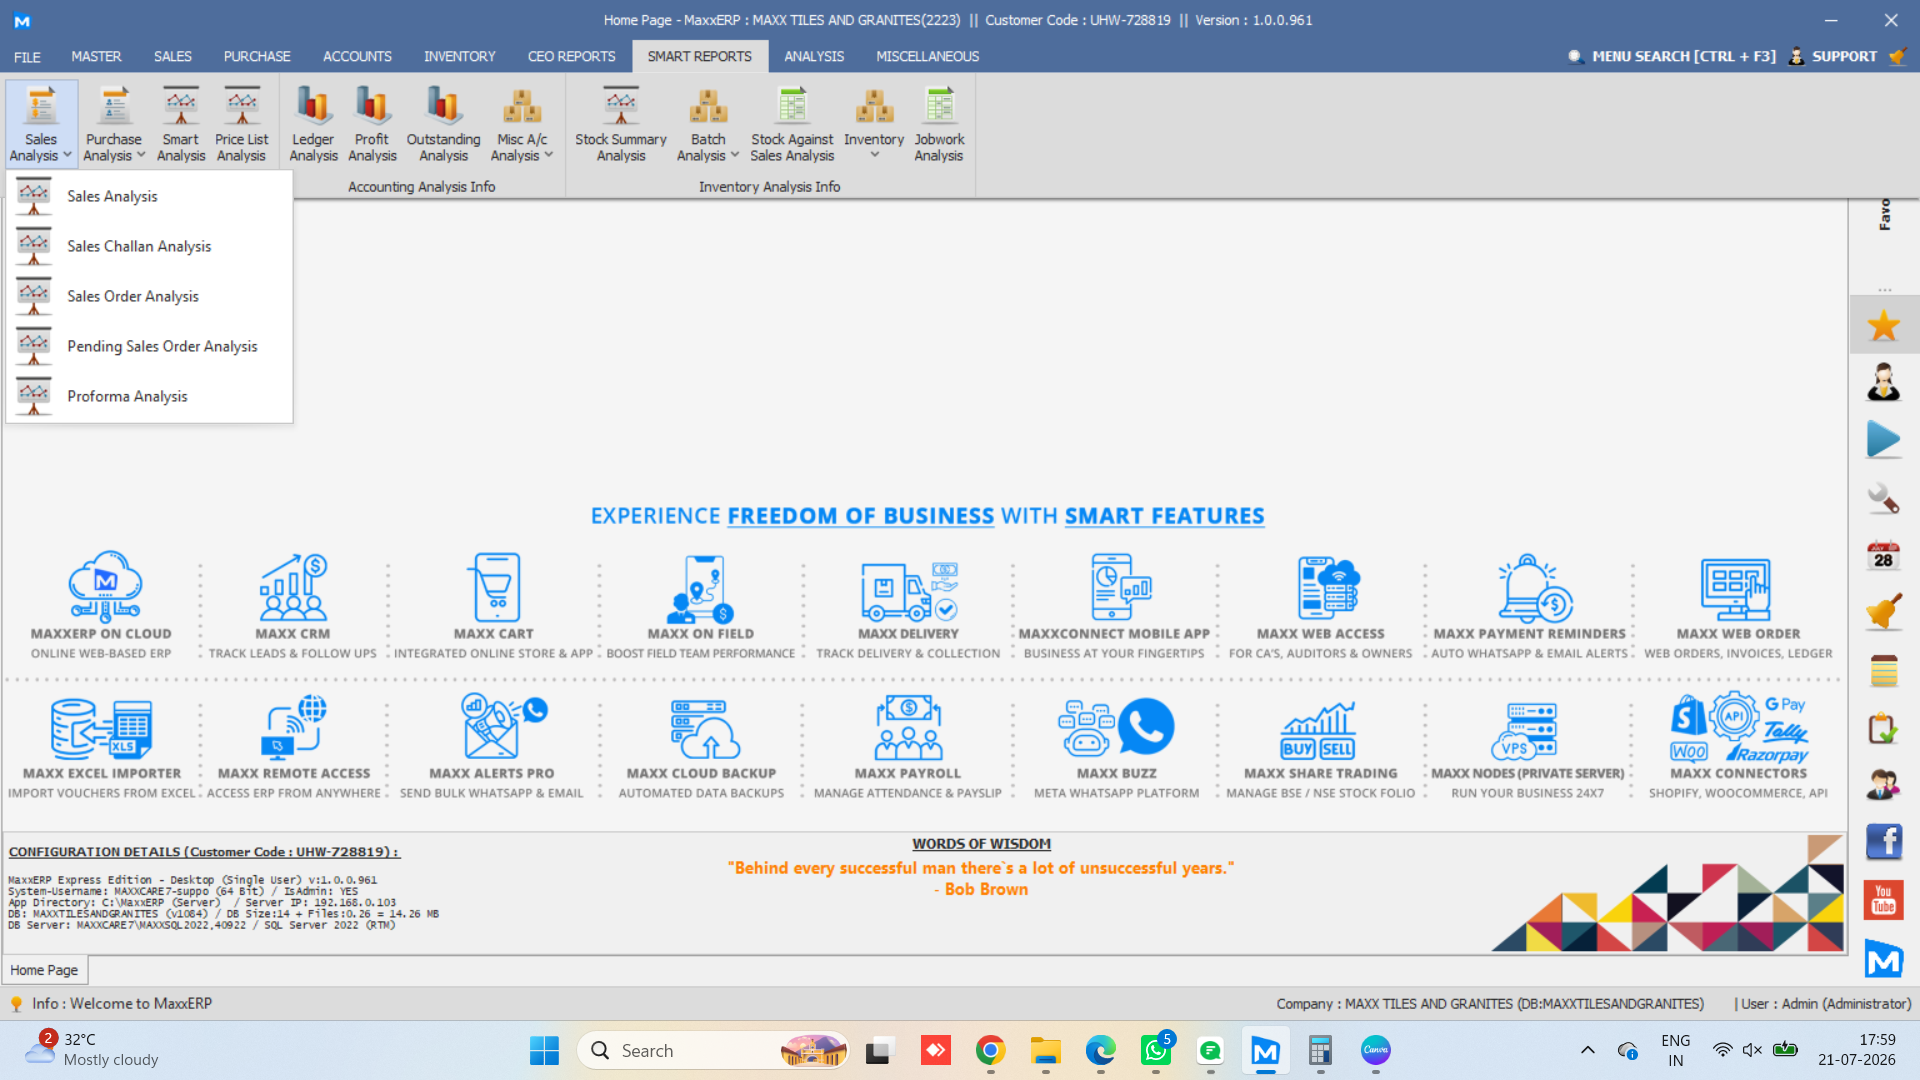Open Price List Analysis tool

click(241, 124)
